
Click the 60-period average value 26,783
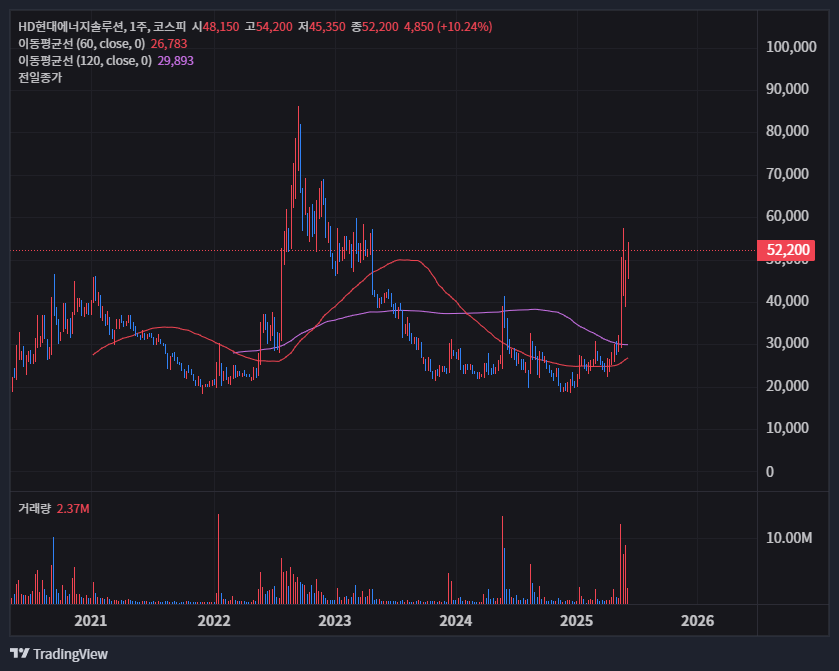(x=169, y=44)
